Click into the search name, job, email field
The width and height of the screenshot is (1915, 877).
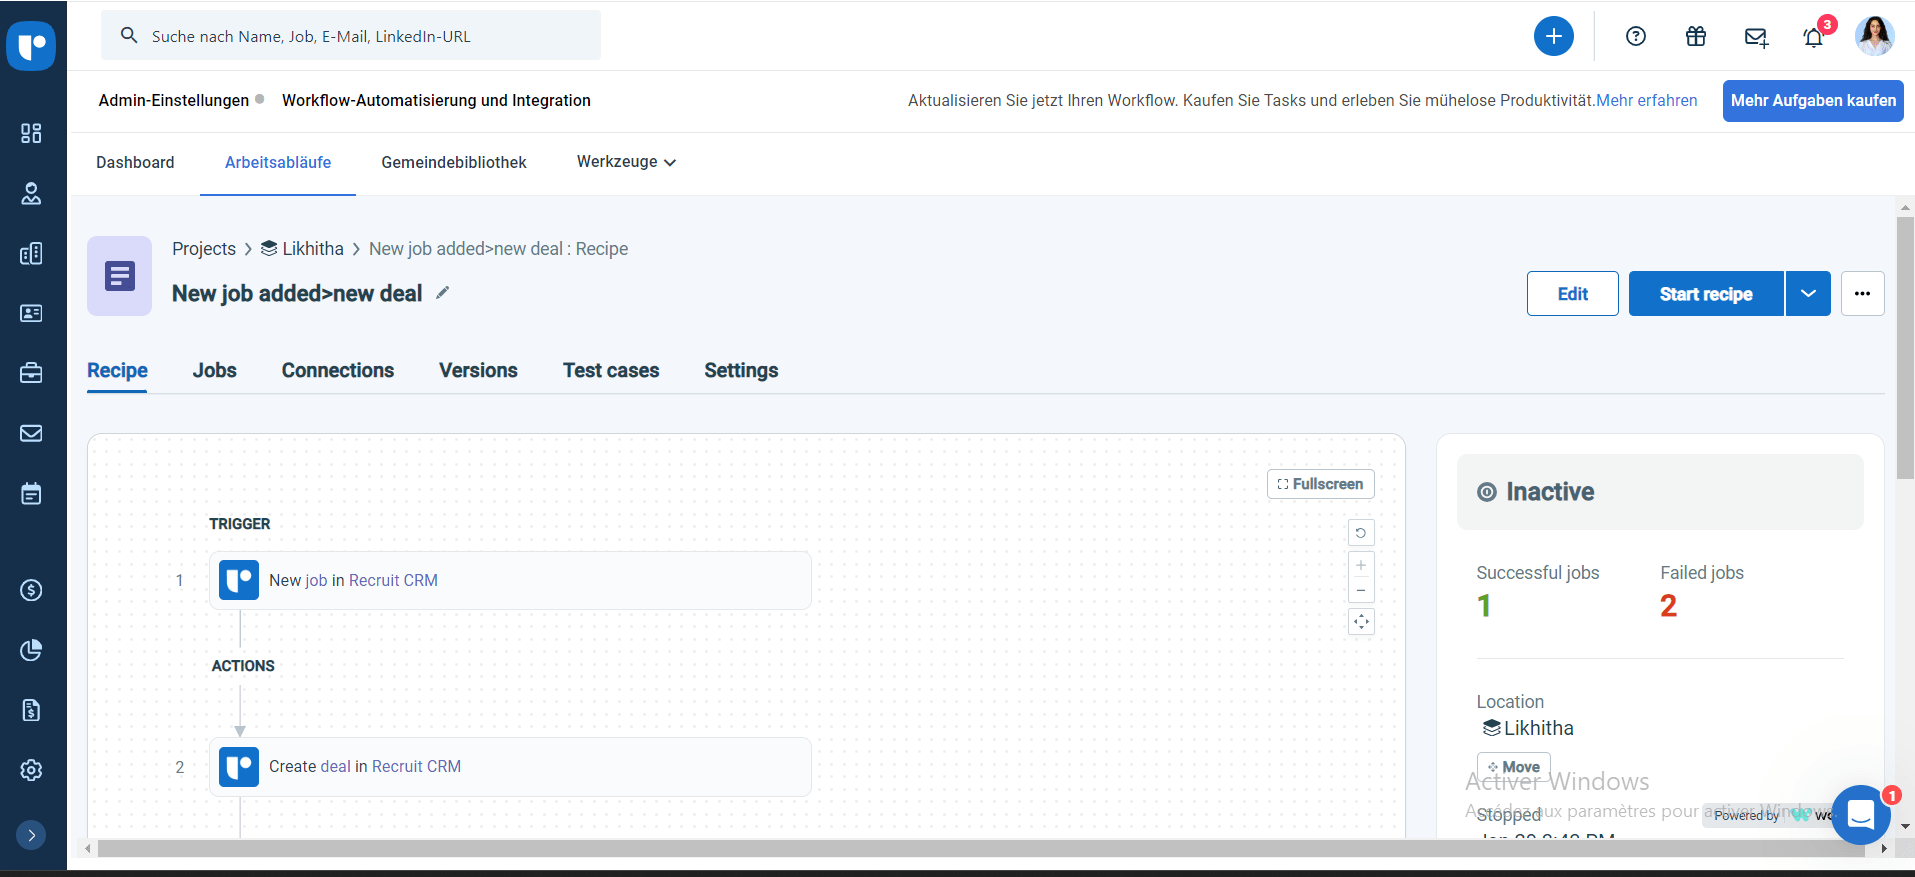pos(351,36)
